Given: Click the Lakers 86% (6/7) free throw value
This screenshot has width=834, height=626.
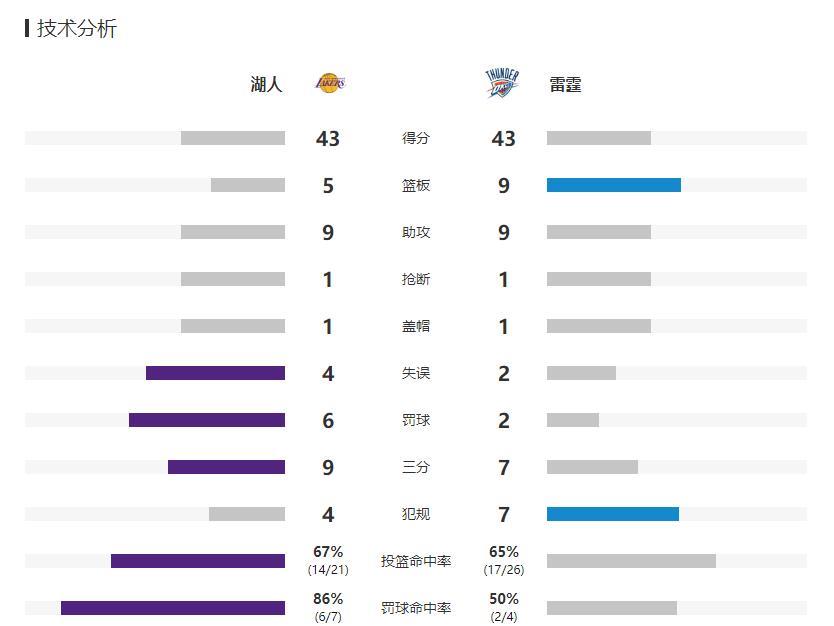Looking at the screenshot, I should tap(328, 607).
